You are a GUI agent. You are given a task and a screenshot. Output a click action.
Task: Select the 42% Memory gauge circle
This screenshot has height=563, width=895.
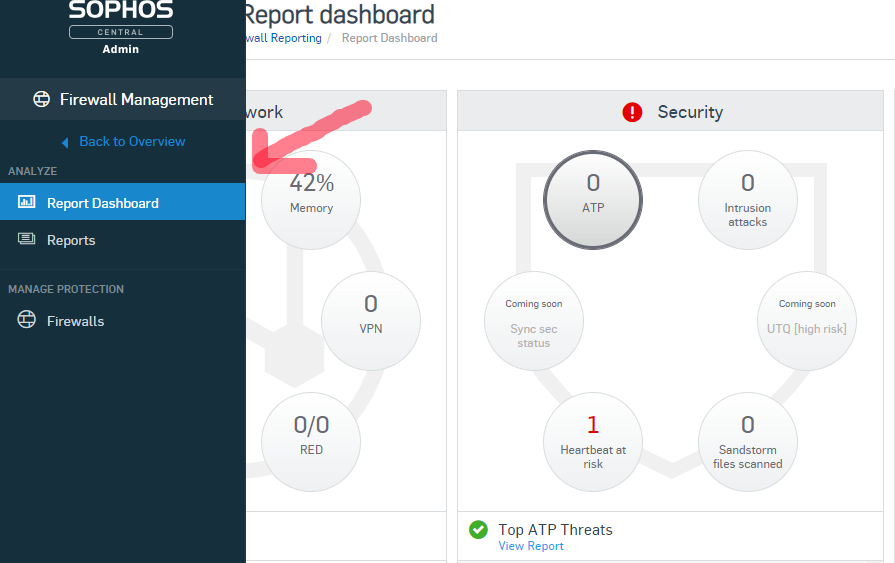point(311,200)
